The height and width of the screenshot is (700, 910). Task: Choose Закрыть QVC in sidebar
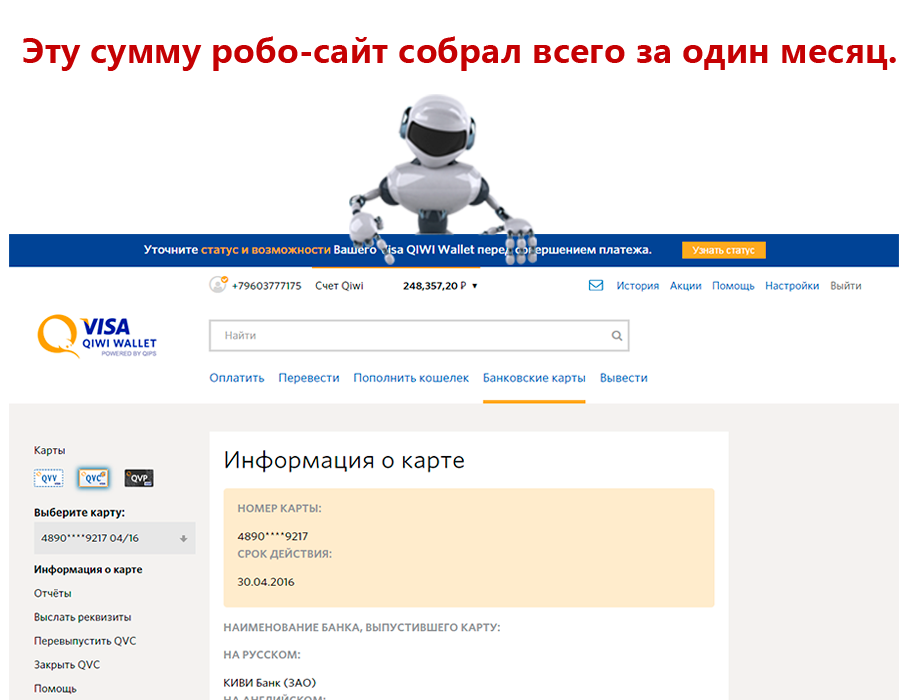[67, 665]
